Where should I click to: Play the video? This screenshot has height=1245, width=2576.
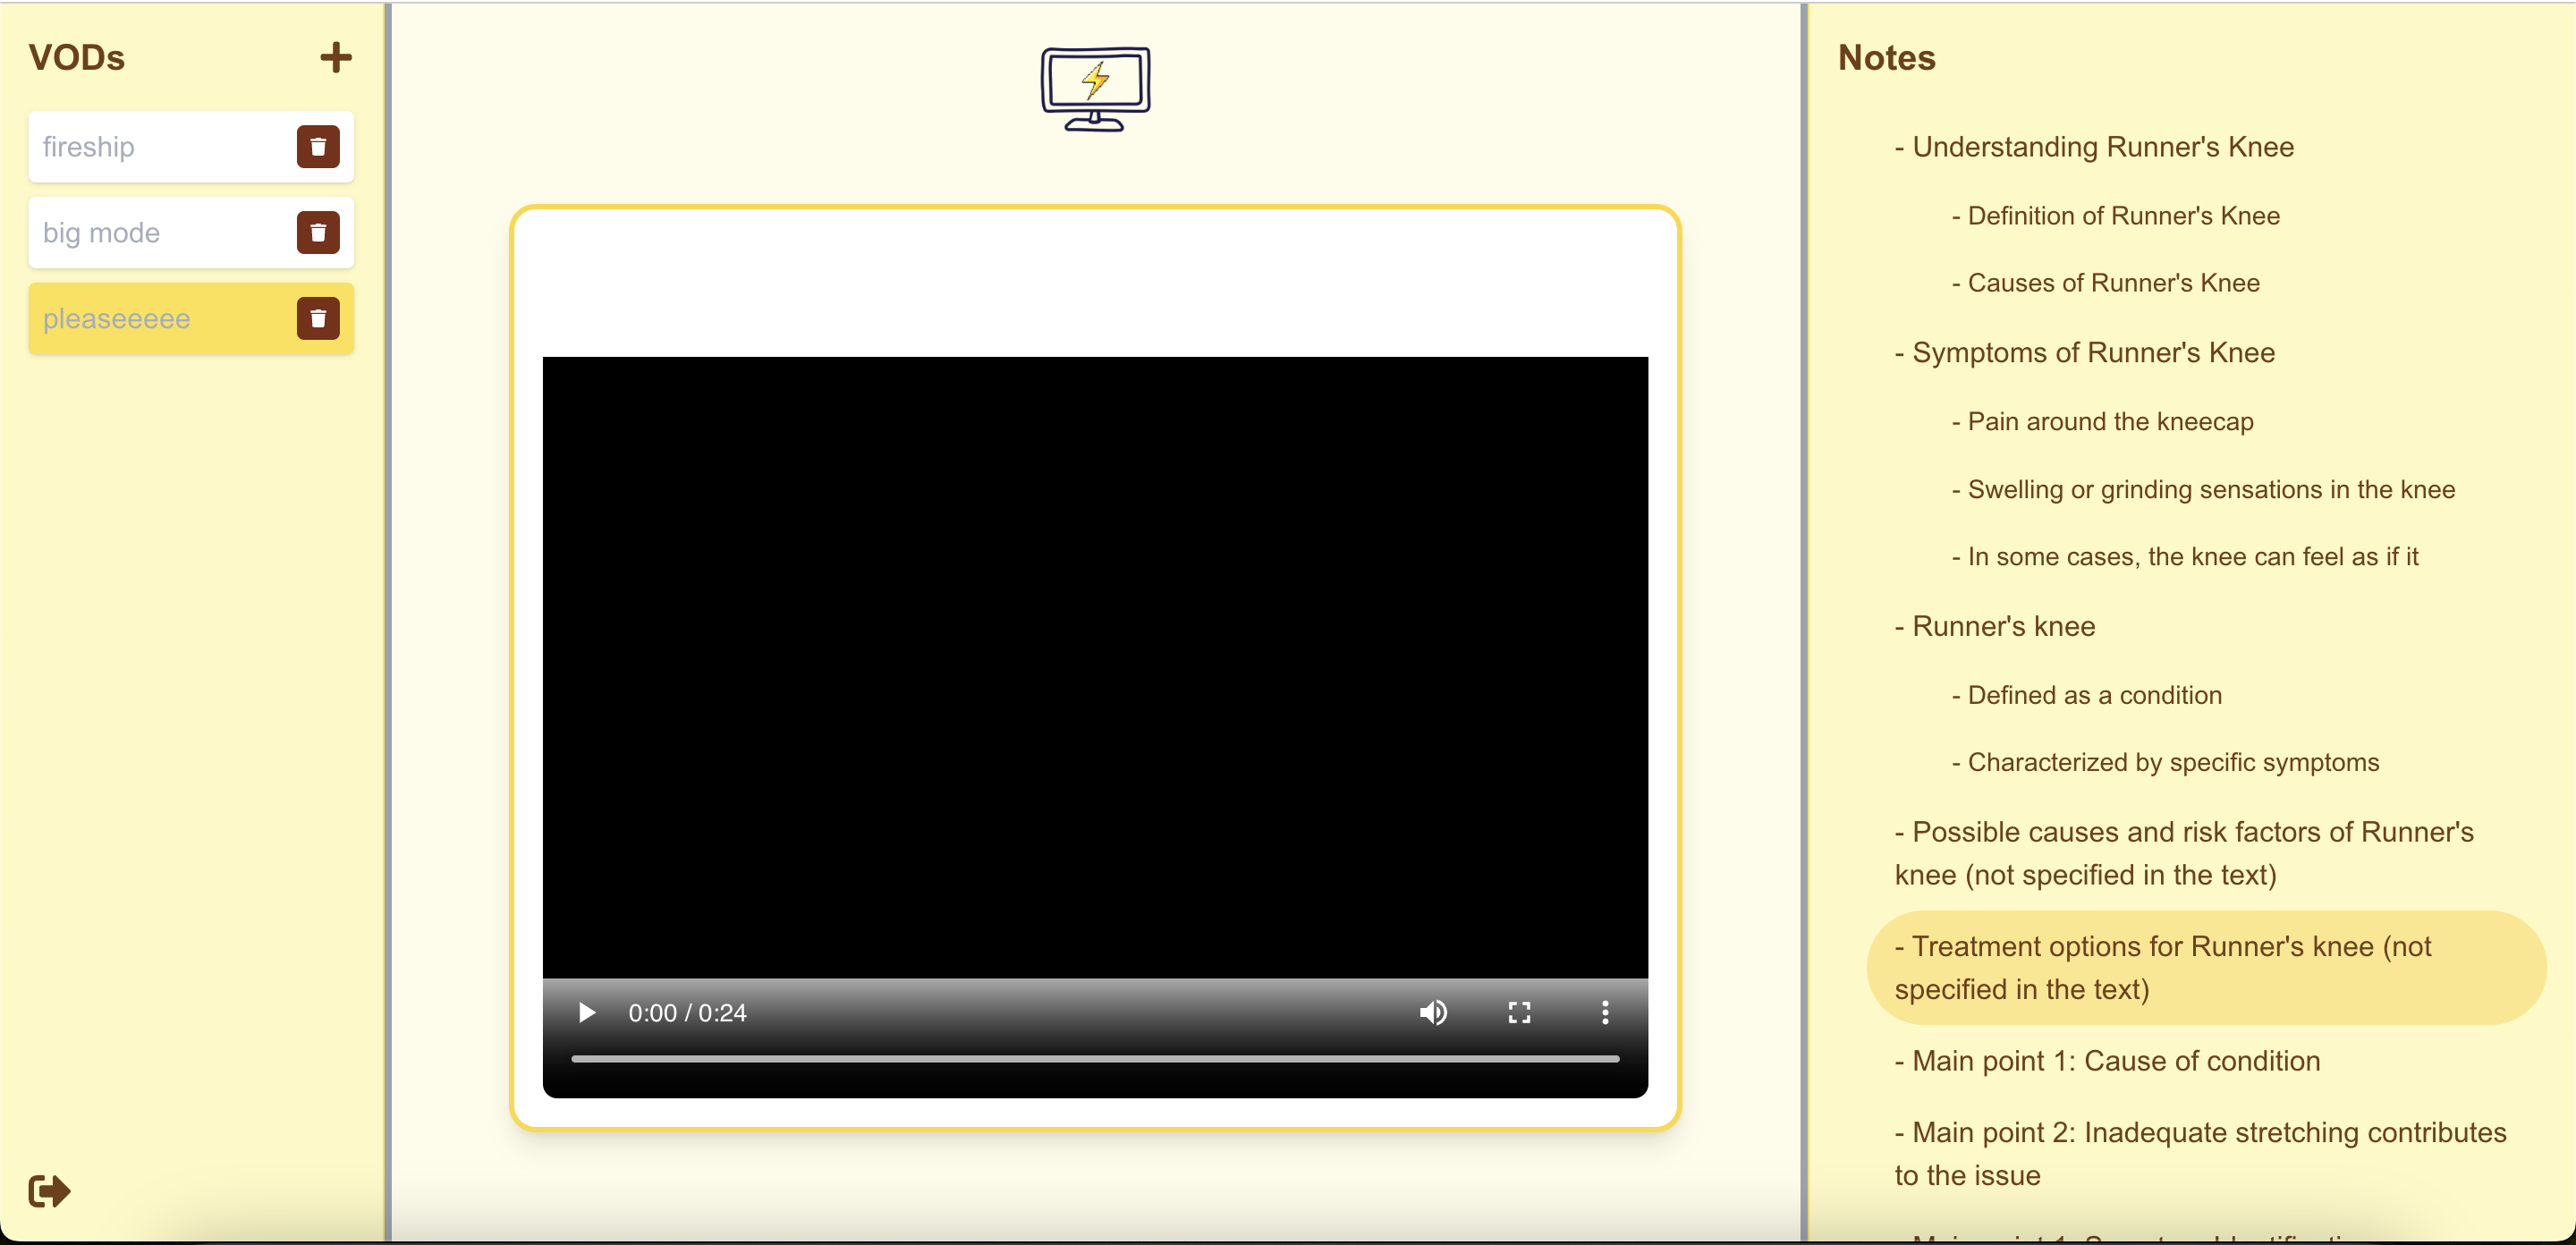[x=587, y=1013]
